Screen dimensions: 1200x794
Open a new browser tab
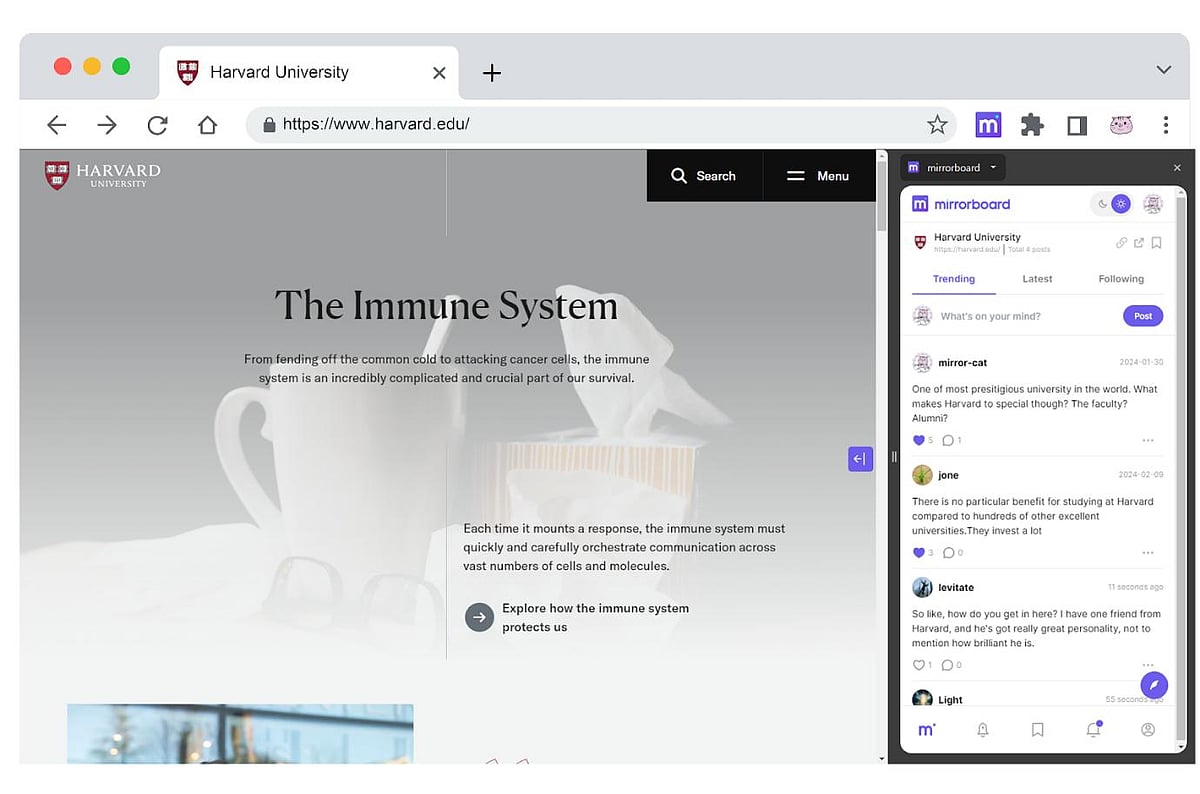tap(491, 72)
